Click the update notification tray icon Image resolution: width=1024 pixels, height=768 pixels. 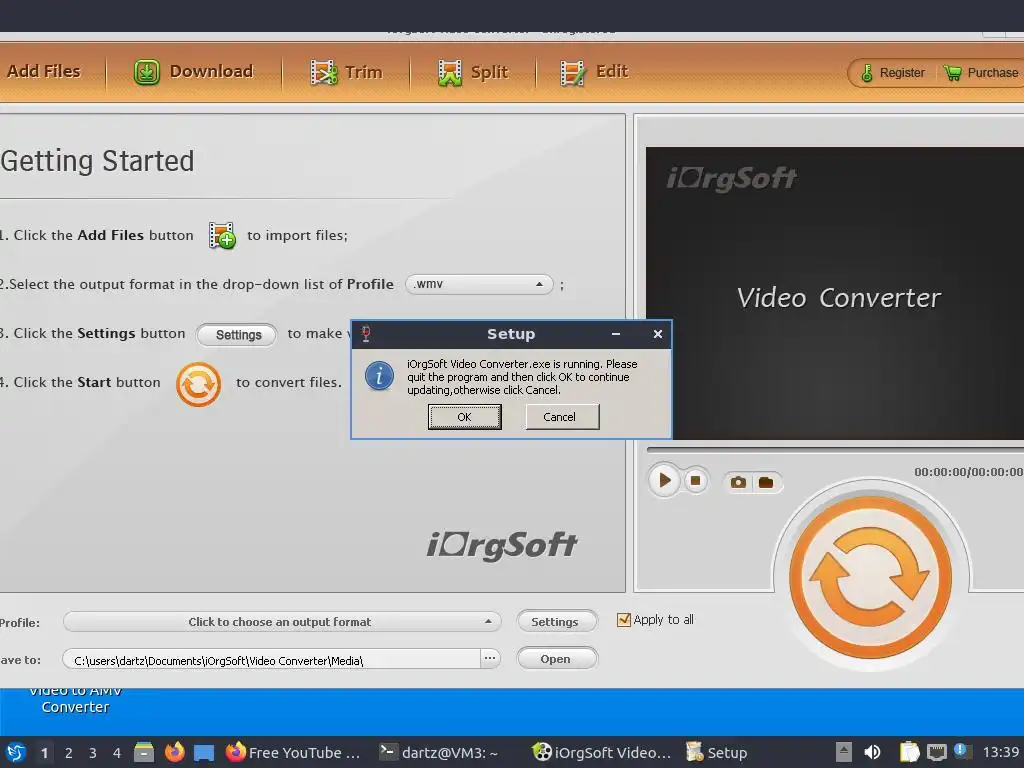(x=961, y=751)
